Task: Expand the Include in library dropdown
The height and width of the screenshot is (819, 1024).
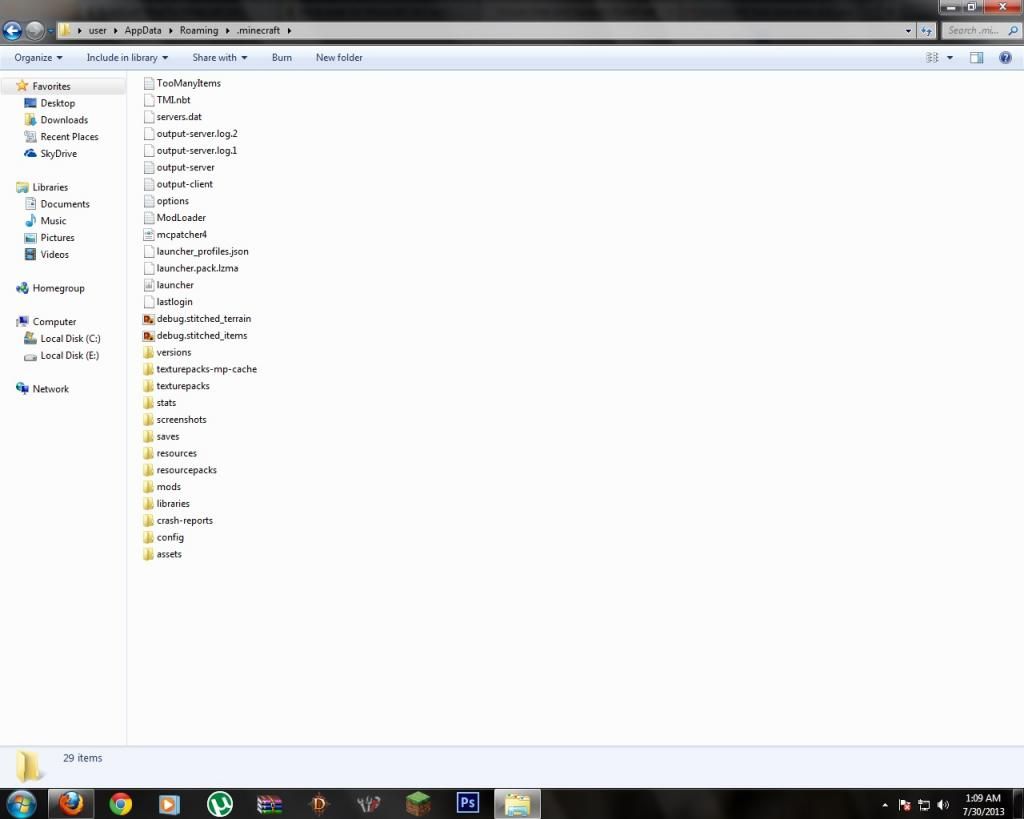Action: pyautogui.click(x=127, y=58)
